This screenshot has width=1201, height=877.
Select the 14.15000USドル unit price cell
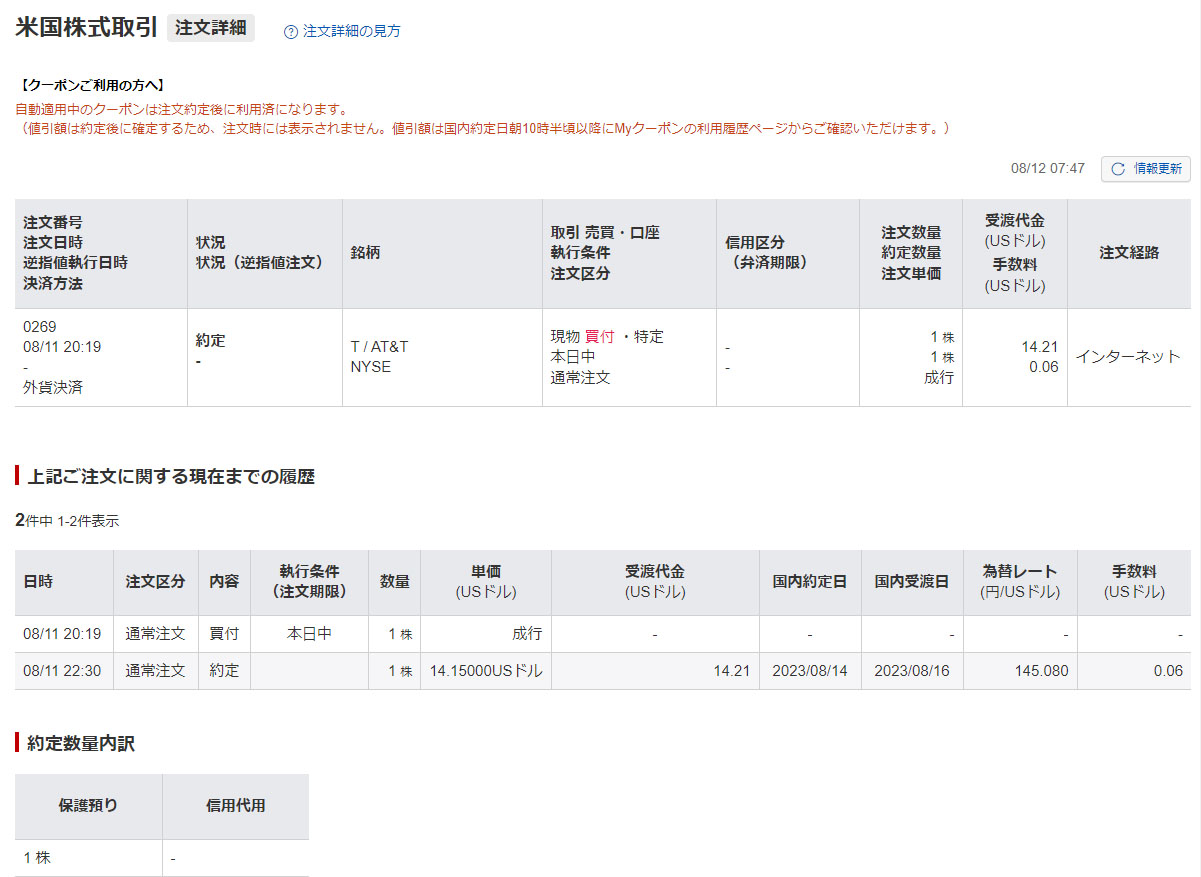pos(486,671)
